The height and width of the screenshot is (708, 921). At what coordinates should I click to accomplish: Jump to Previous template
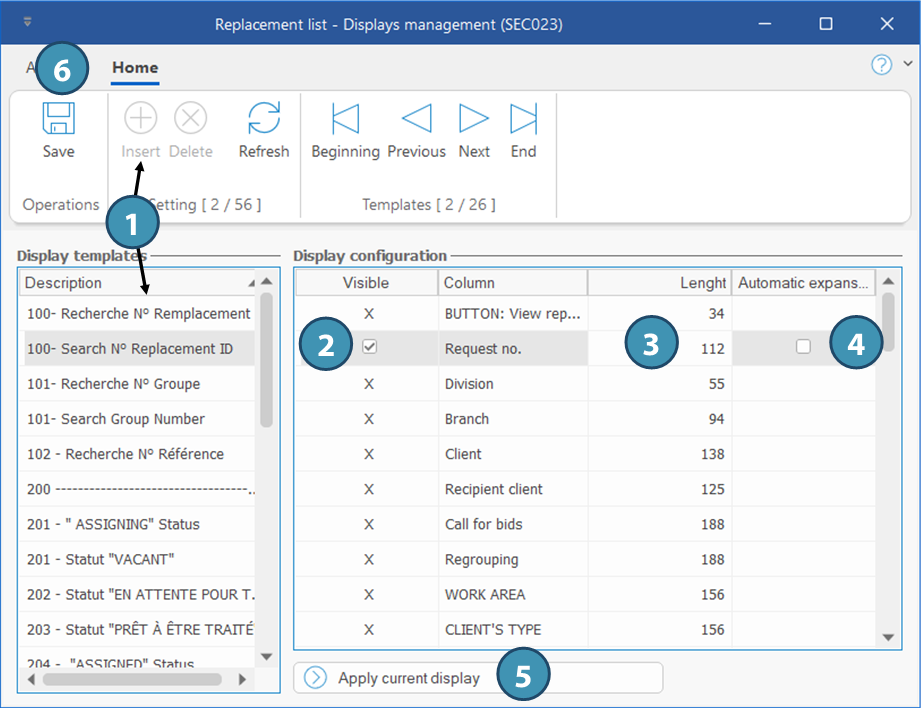416,119
